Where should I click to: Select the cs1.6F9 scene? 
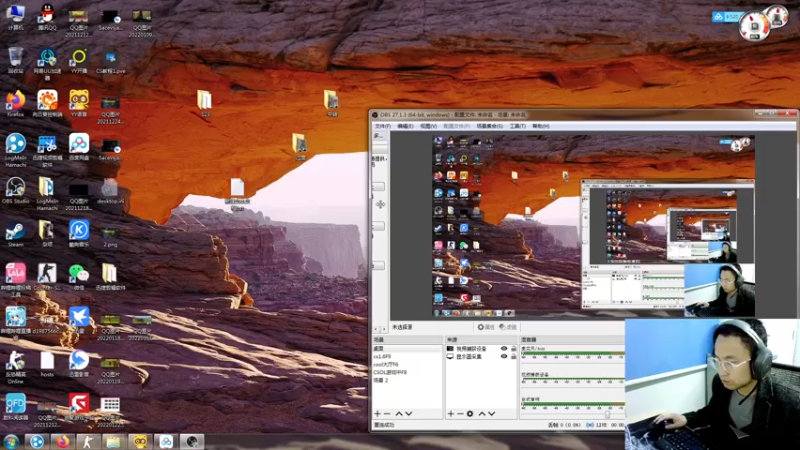pyautogui.click(x=408, y=357)
